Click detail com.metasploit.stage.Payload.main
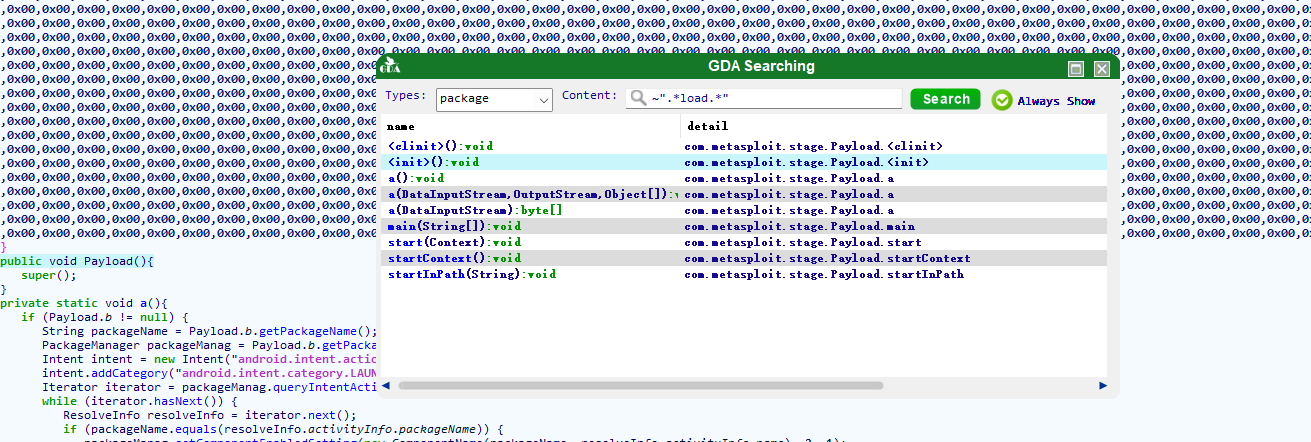The height and width of the screenshot is (442, 1311). [x=799, y=226]
